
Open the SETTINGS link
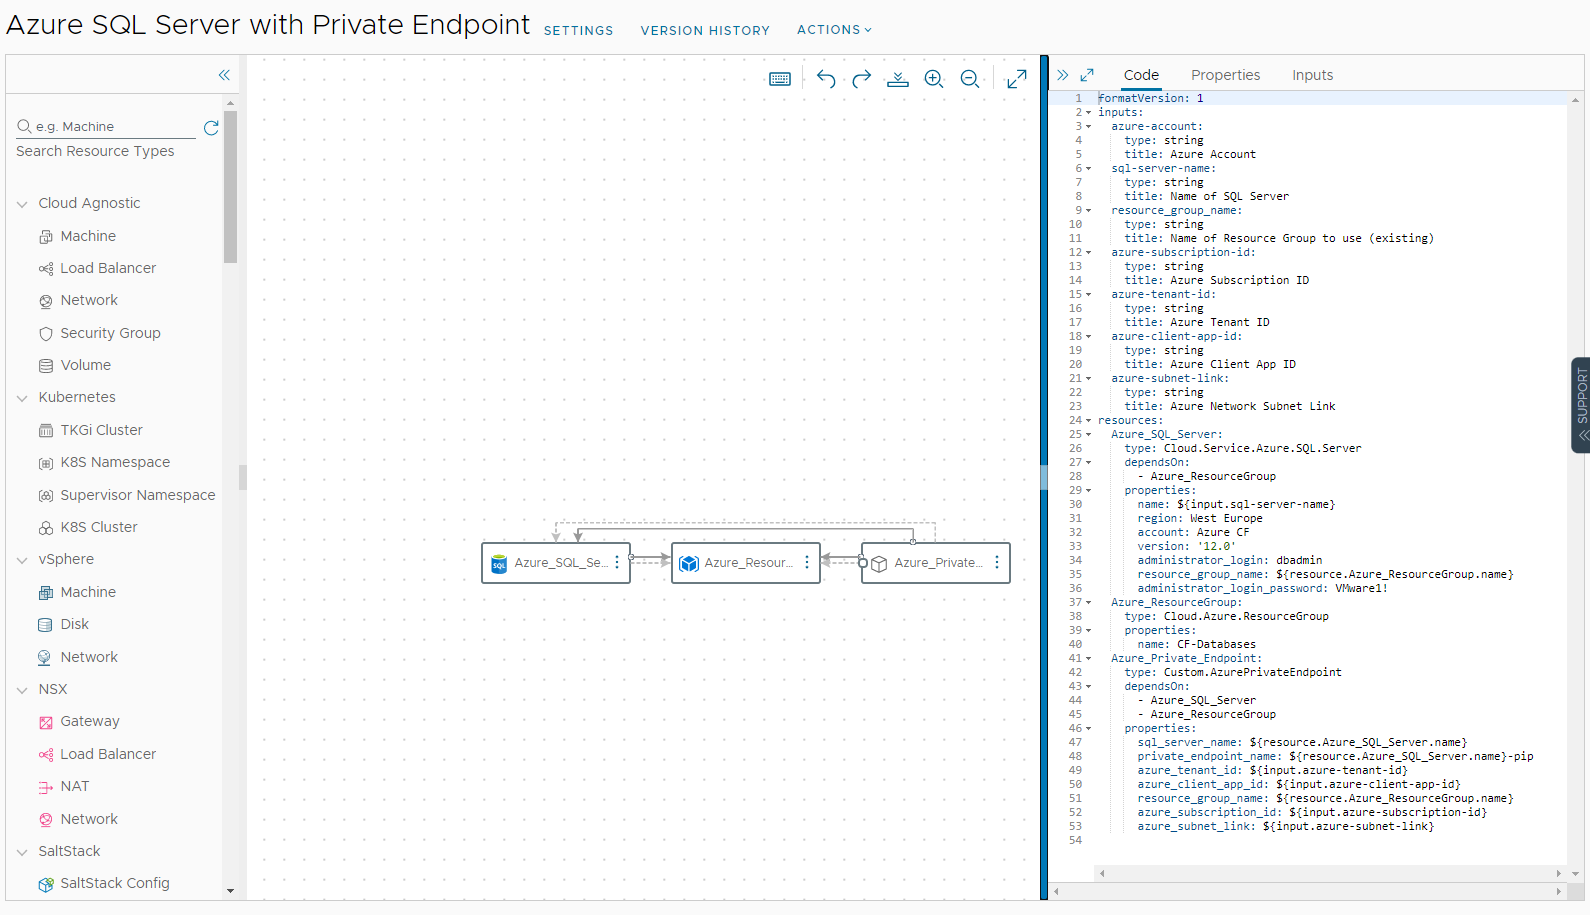tap(578, 31)
